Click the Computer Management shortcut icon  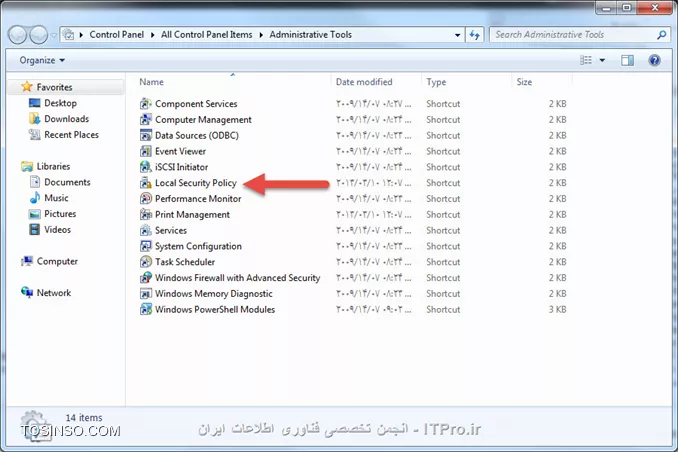pos(146,119)
